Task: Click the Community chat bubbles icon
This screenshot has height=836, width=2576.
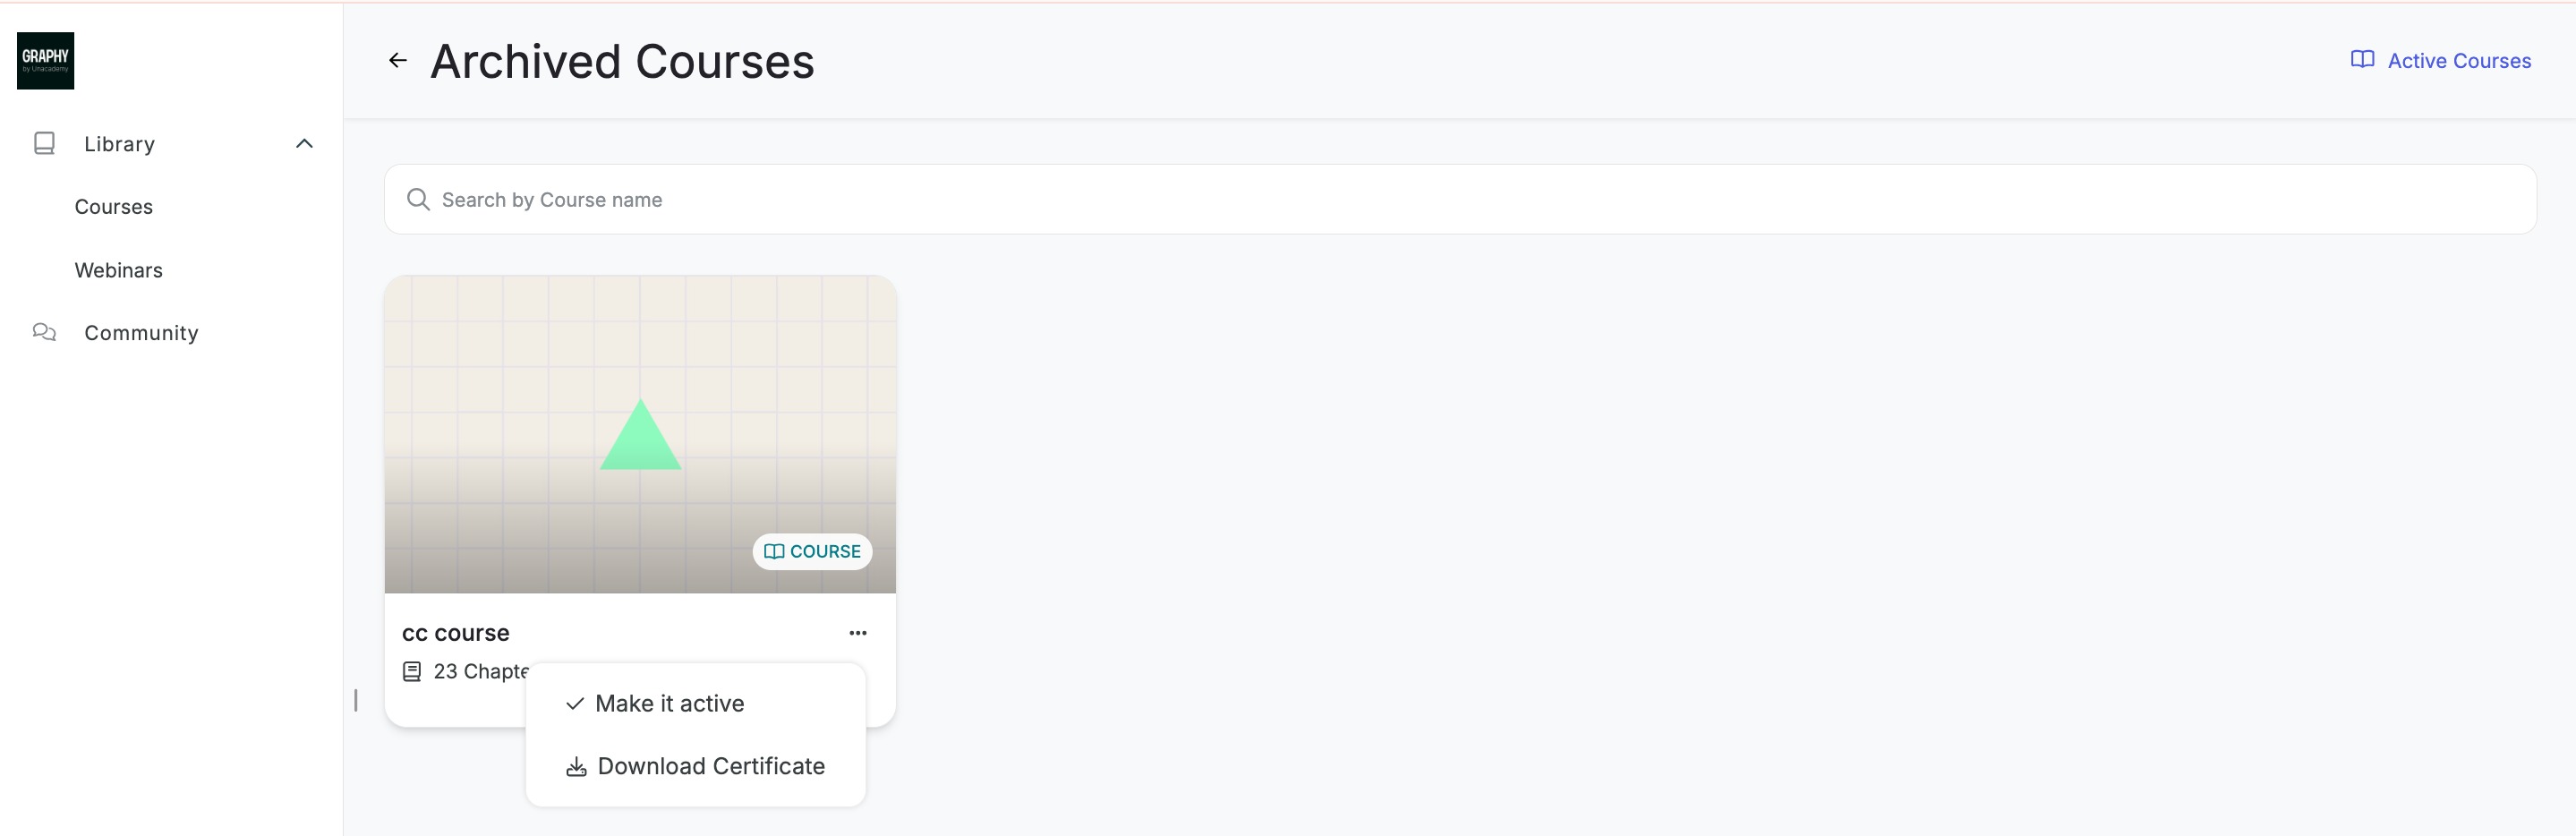Action: pyautogui.click(x=44, y=332)
